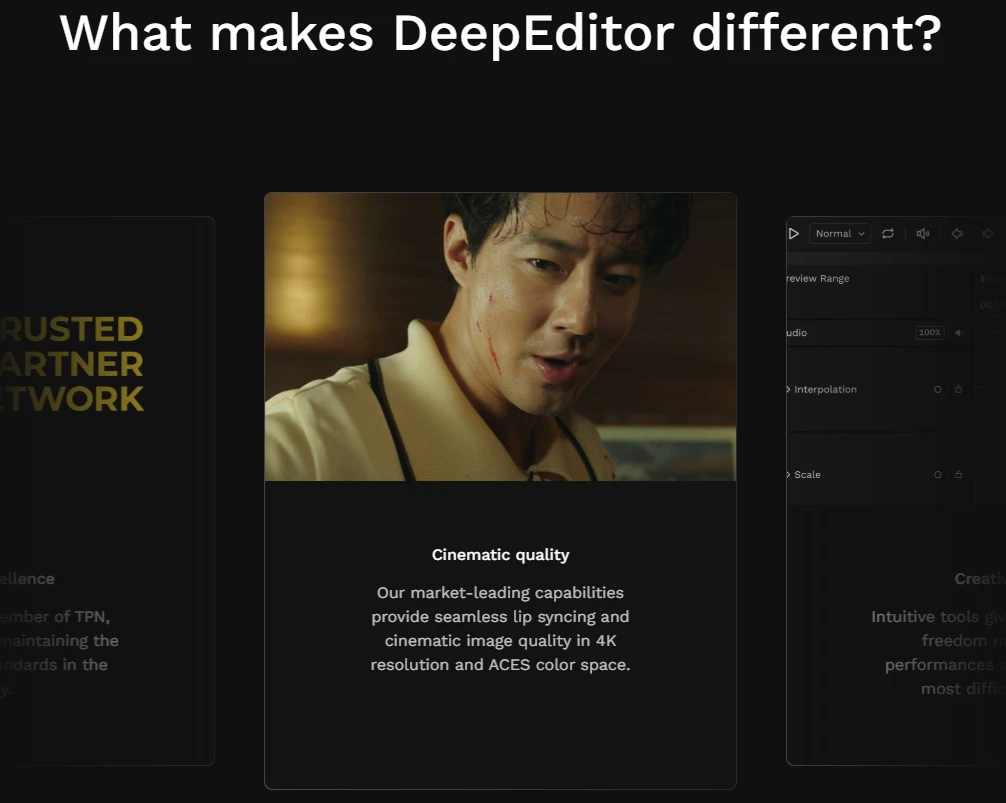This screenshot has height=803, width=1006.
Task: Click the previous frame left arrow icon
Action: point(957,234)
